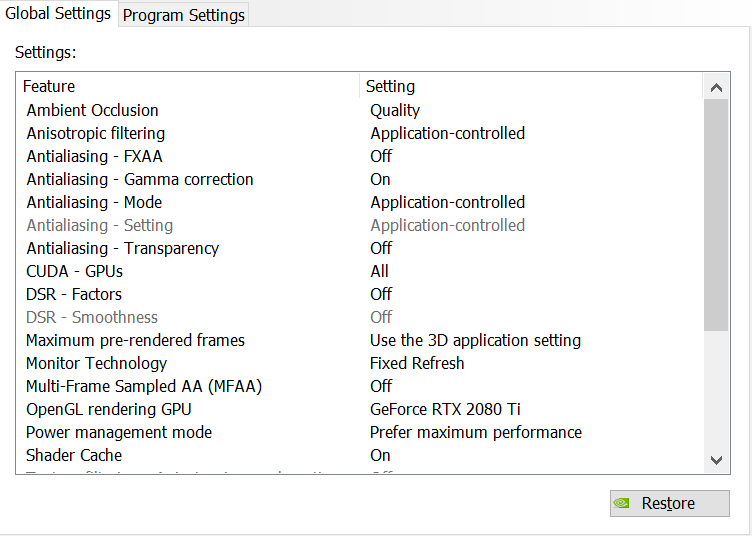Open the Off value for DSR Factors
The image size is (752, 536).
381,294
